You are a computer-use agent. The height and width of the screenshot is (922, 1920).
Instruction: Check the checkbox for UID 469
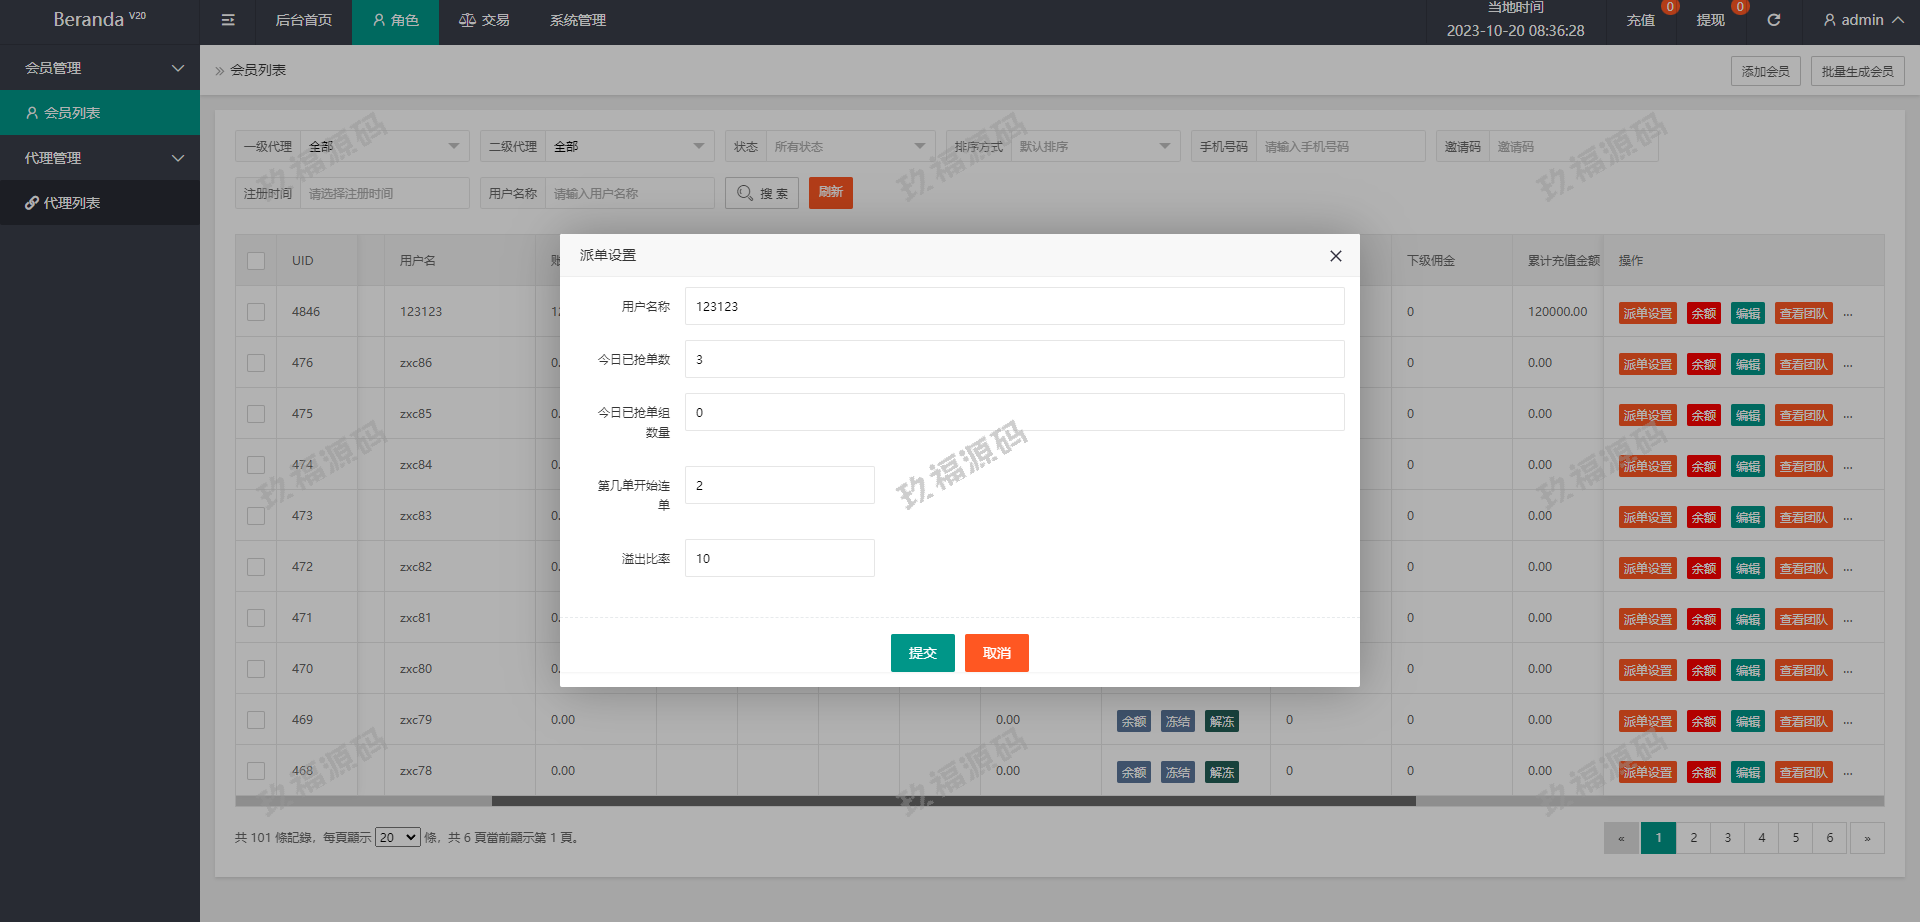pyautogui.click(x=256, y=720)
